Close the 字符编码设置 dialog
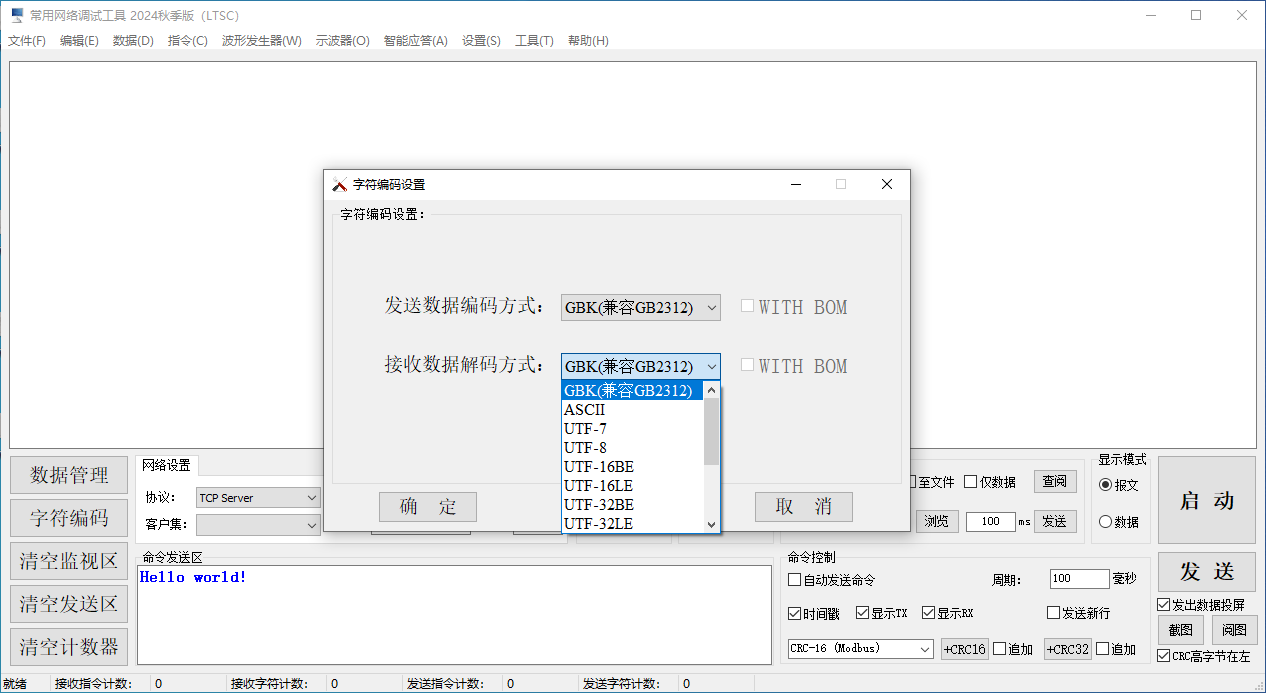This screenshot has width=1266, height=693. 886,184
